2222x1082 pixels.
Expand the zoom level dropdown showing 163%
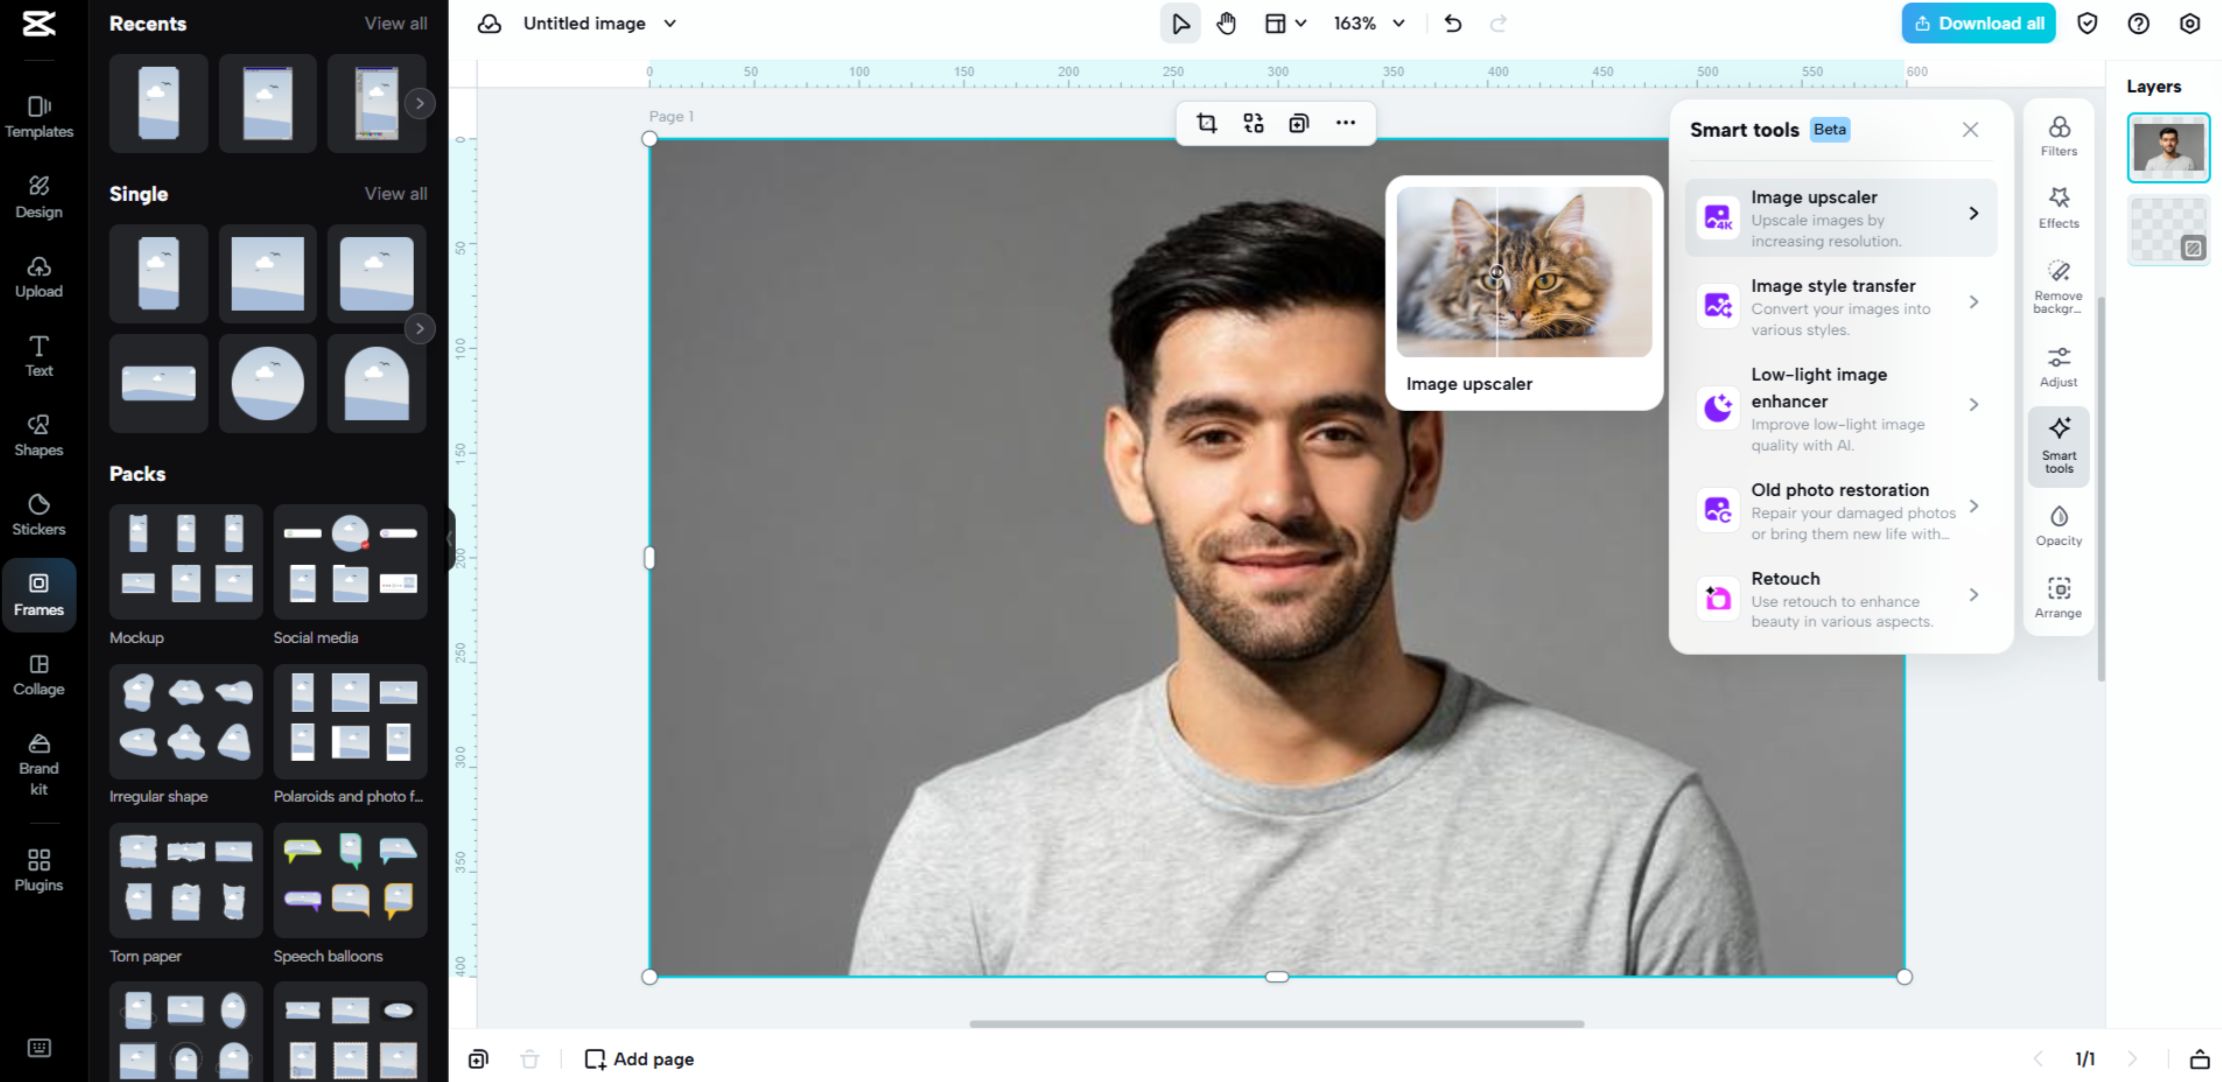coord(1368,22)
